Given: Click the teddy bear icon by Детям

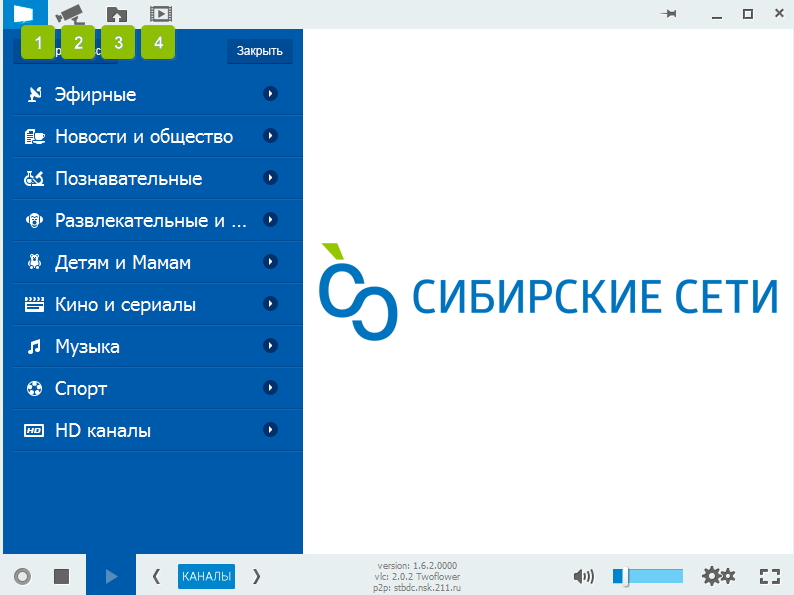Looking at the screenshot, I should [34, 262].
